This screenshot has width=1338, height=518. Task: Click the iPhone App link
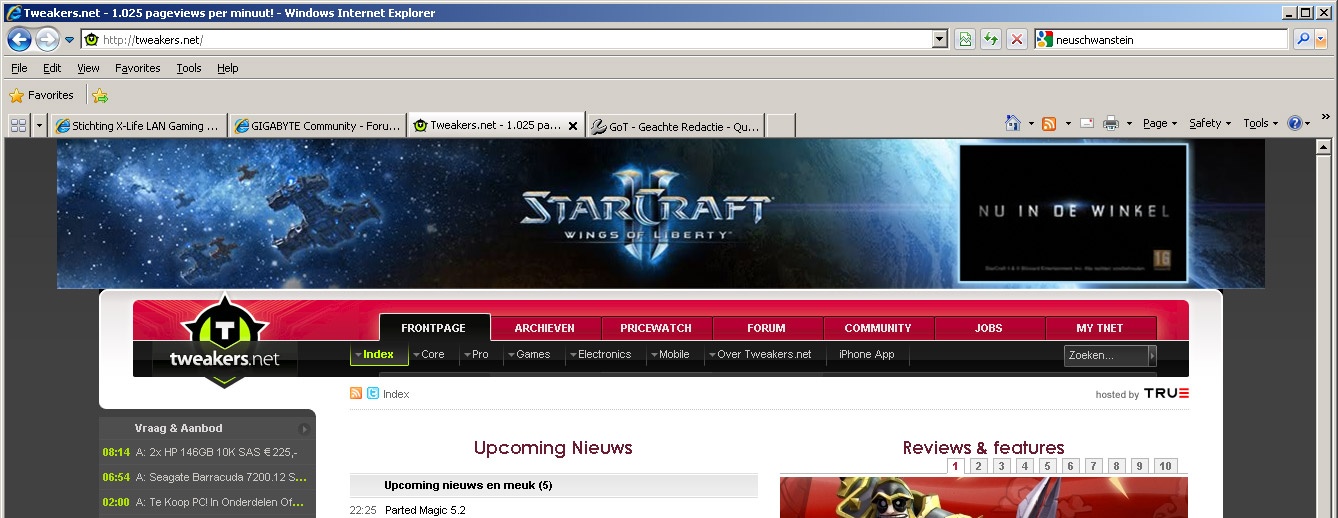866,354
